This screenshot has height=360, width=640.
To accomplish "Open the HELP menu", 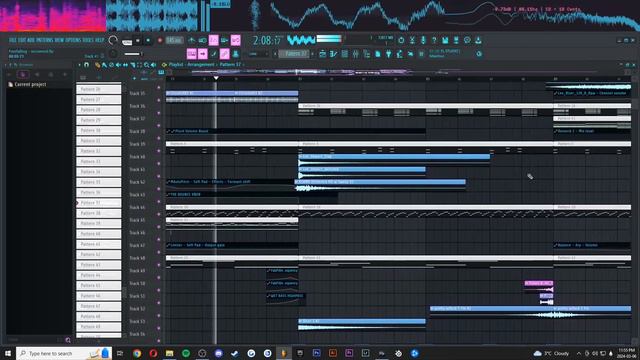I will click(x=100, y=40).
